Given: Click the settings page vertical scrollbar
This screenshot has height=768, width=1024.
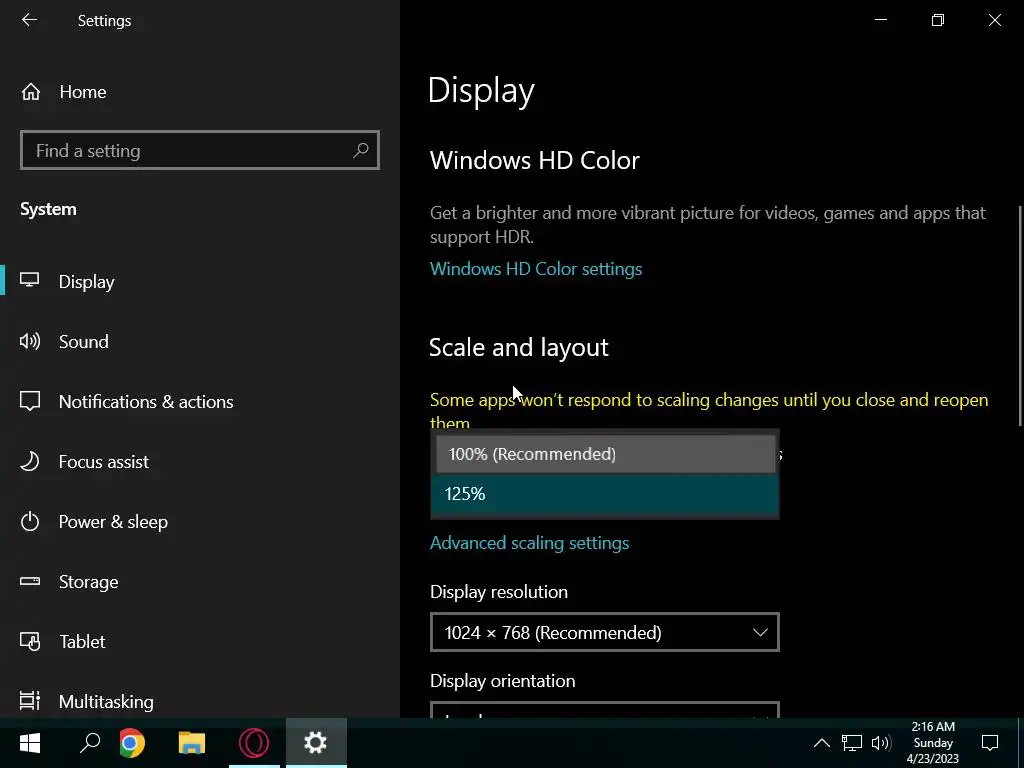Looking at the screenshot, I should [x=1020, y=316].
